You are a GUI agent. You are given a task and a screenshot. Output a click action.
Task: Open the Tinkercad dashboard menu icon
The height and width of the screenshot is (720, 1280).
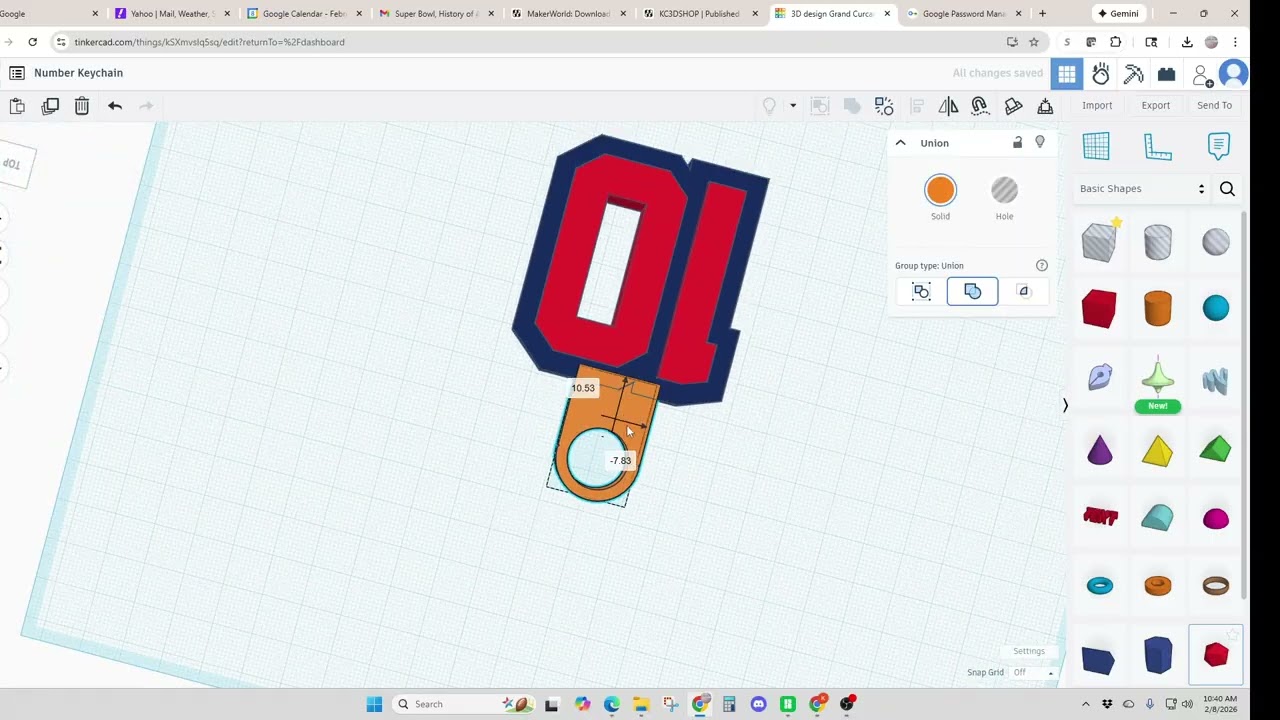pos(17,73)
